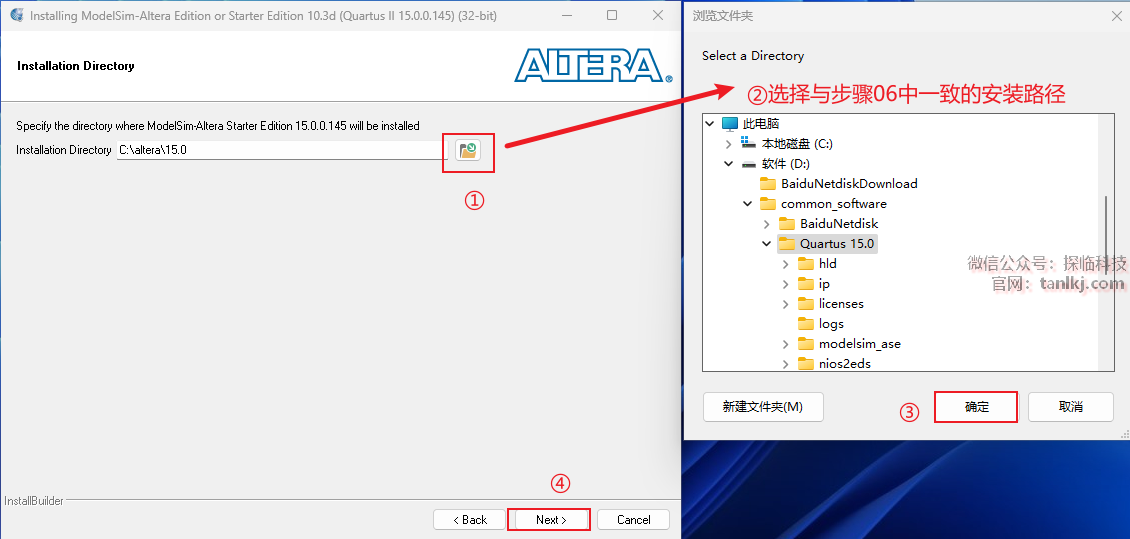The image size is (1130, 539).
Task: Select the licenses folder
Action: click(841, 304)
